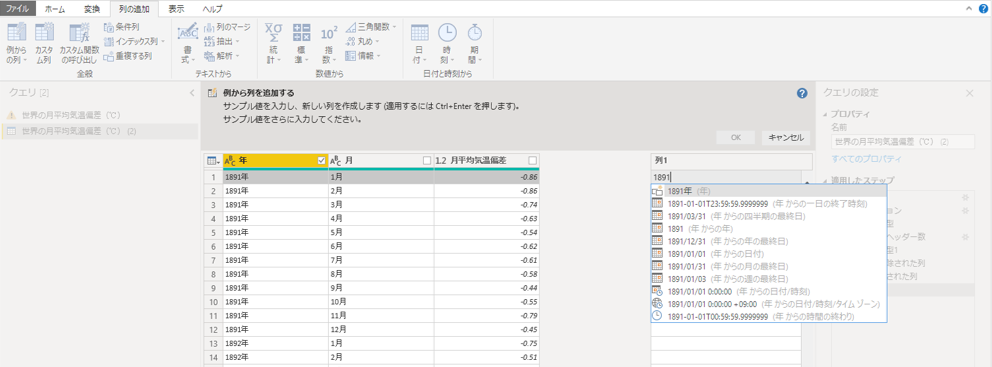992x367 pixels.
Task: Select the 月 column header
Action: coord(381,161)
